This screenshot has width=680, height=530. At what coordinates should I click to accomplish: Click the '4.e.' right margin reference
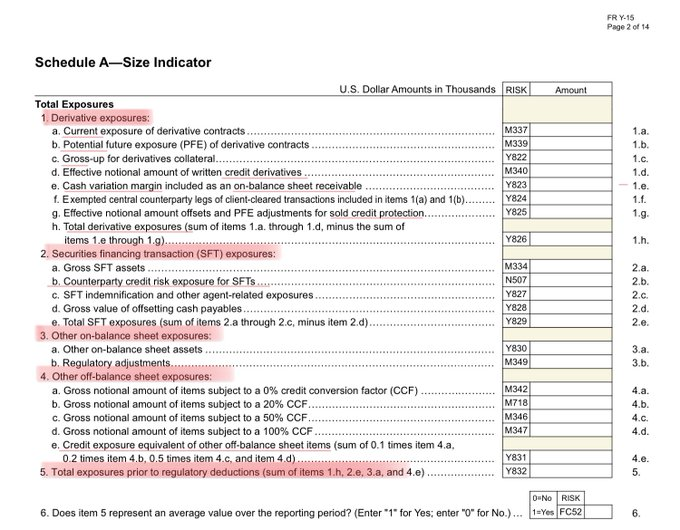click(x=640, y=458)
